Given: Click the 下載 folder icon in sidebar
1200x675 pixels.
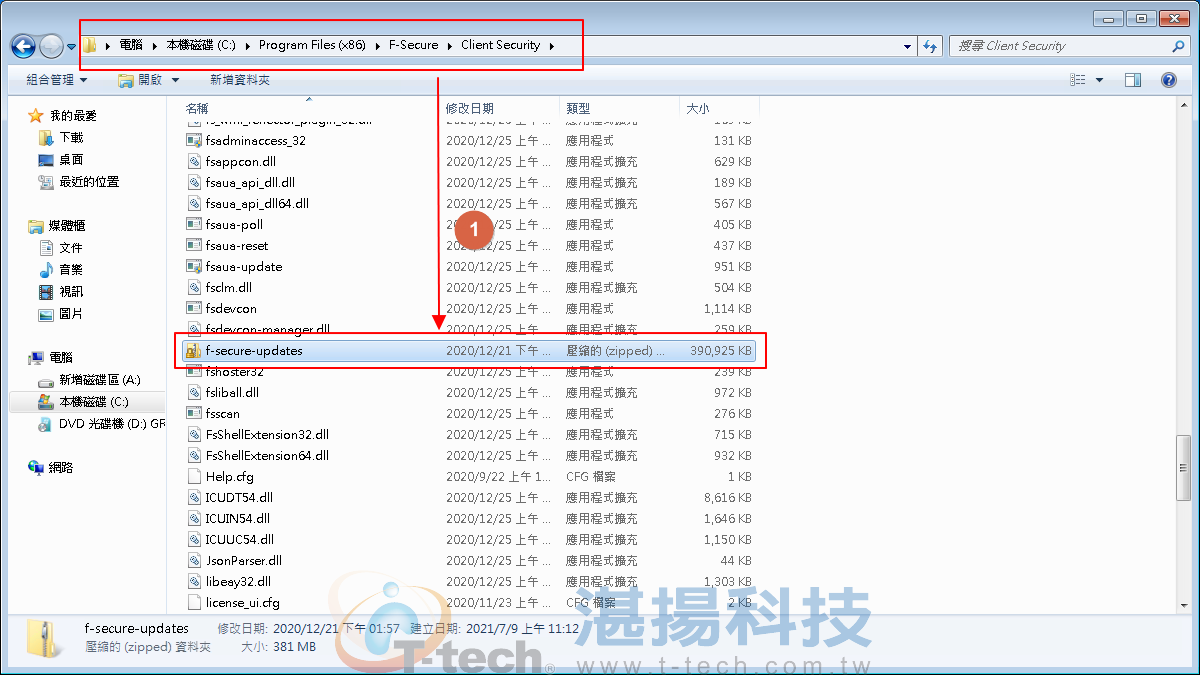Looking at the screenshot, I should 45,138.
